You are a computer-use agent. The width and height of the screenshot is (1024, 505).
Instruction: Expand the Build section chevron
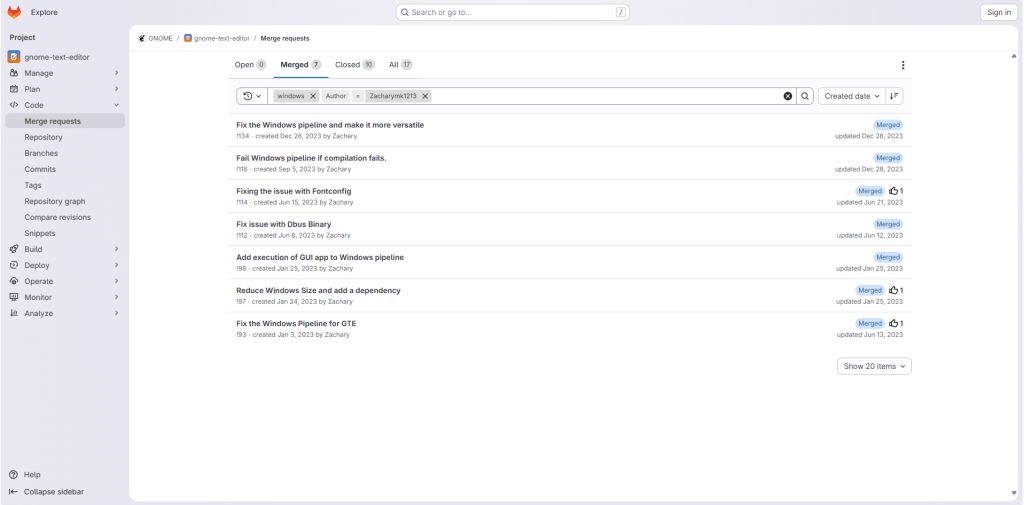coord(116,249)
